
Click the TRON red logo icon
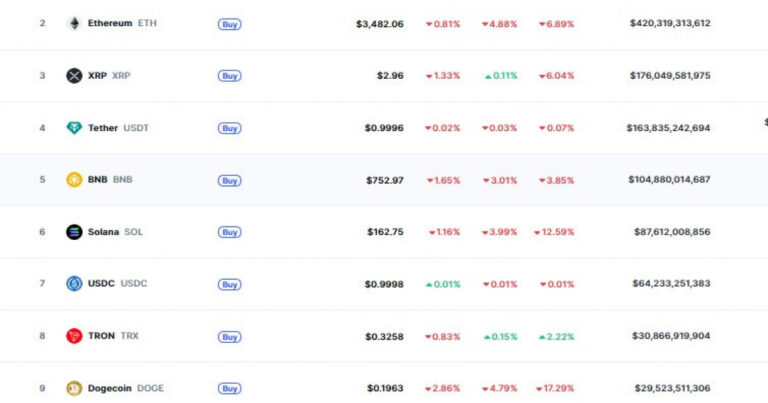coord(74,336)
